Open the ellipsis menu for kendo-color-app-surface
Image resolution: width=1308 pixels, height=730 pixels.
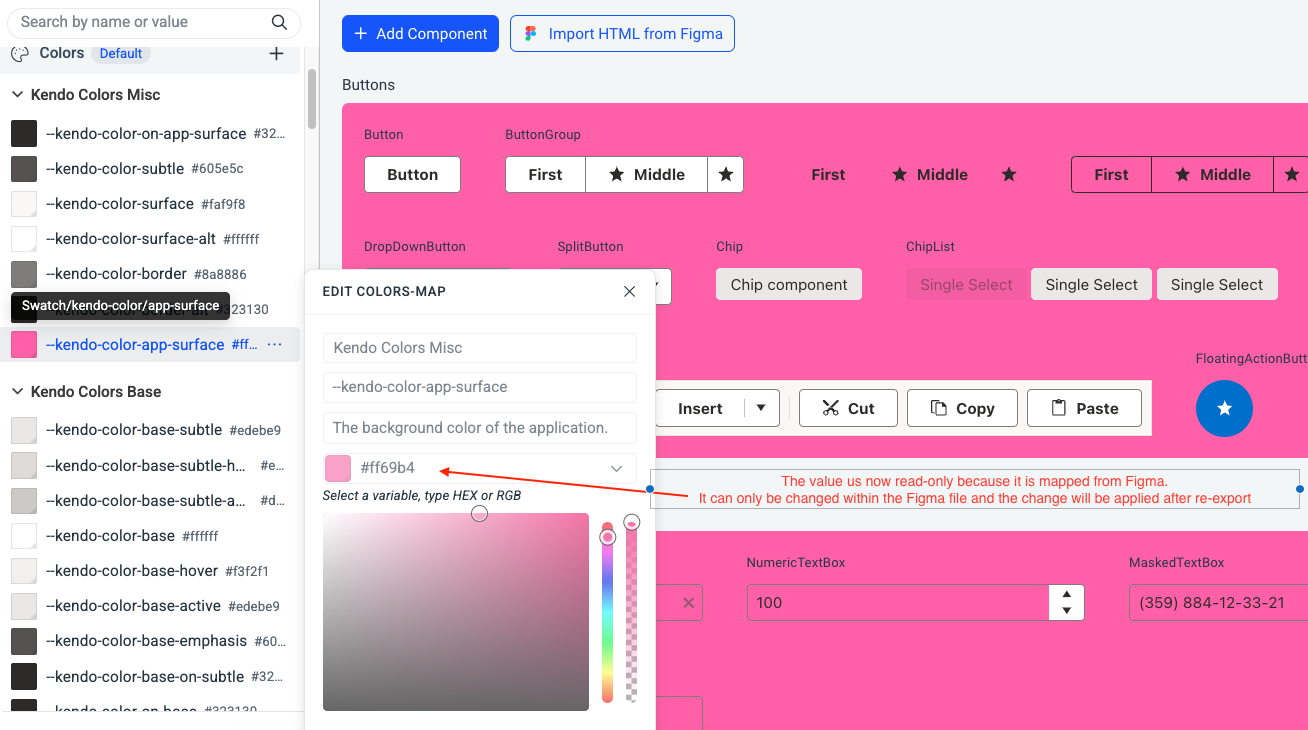(x=275, y=344)
